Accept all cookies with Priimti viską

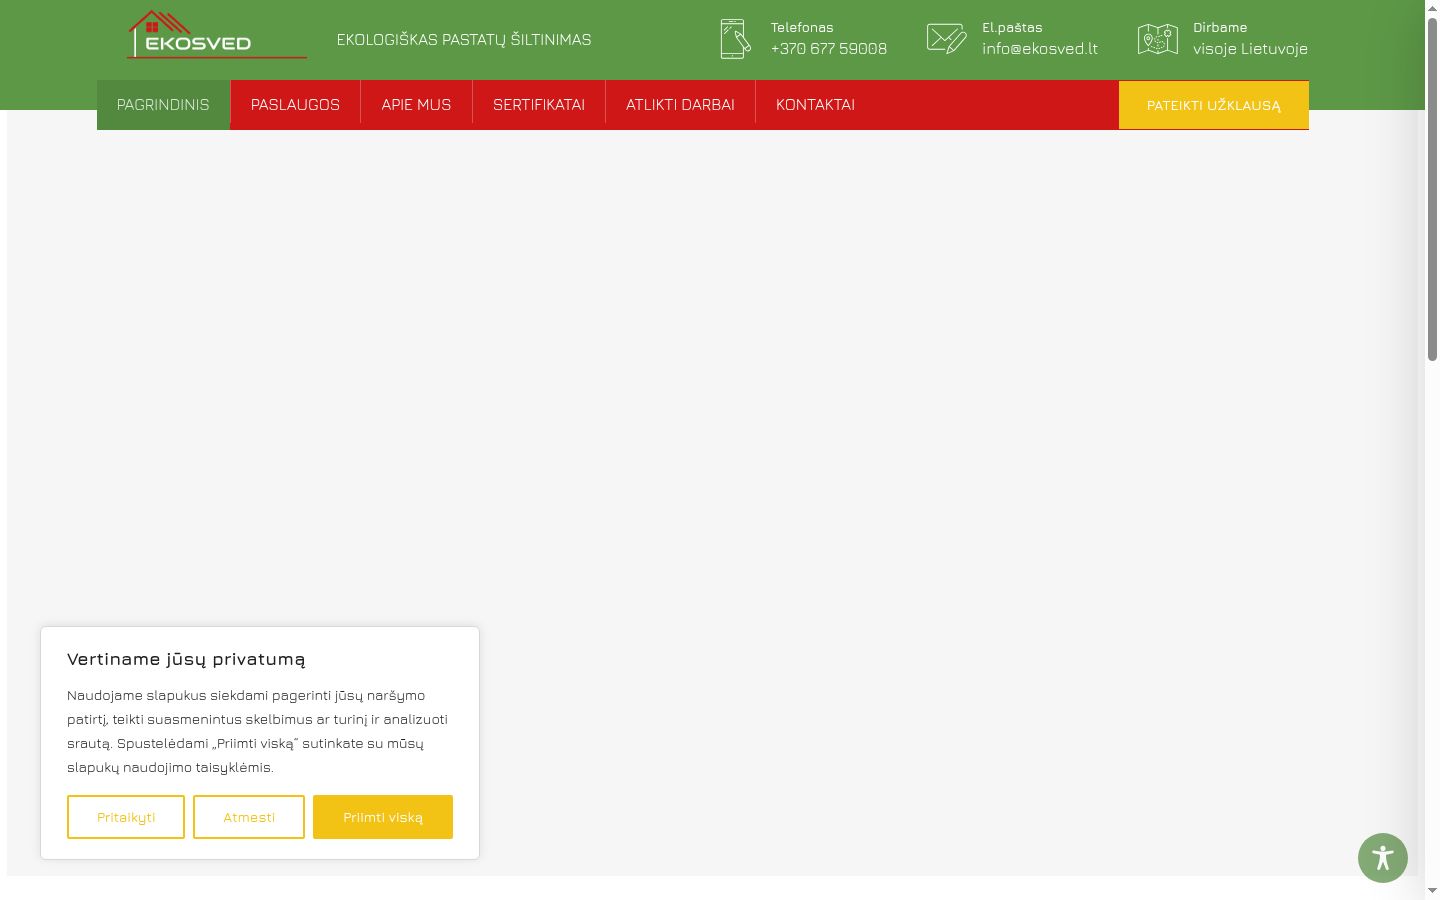pyautogui.click(x=383, y=817)
